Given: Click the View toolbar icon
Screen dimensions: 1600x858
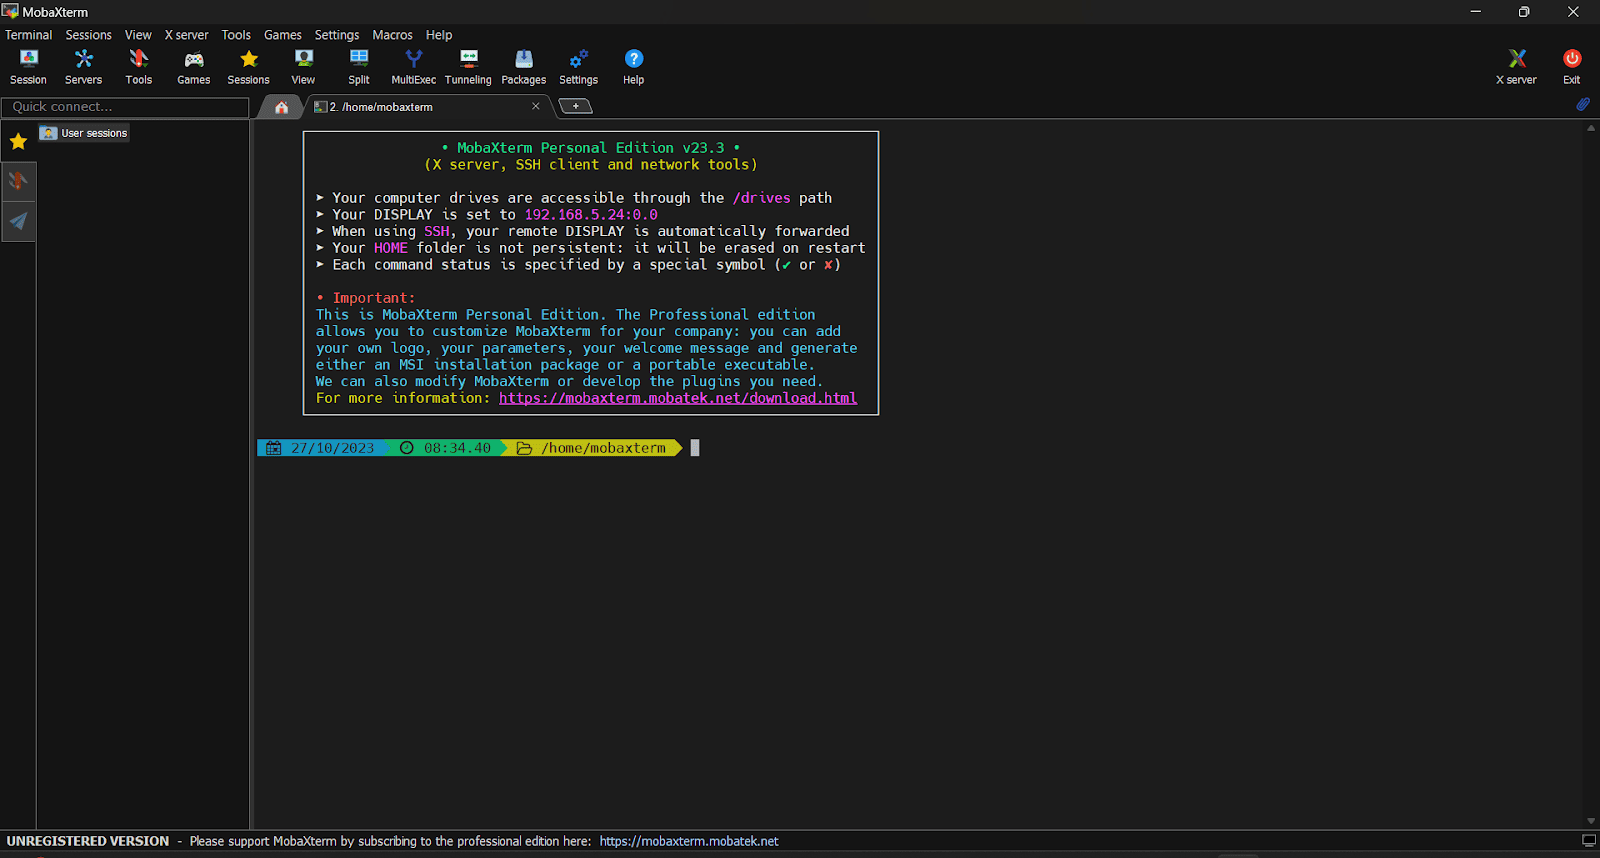Looking at the screenshot, I should coord(303,67).
